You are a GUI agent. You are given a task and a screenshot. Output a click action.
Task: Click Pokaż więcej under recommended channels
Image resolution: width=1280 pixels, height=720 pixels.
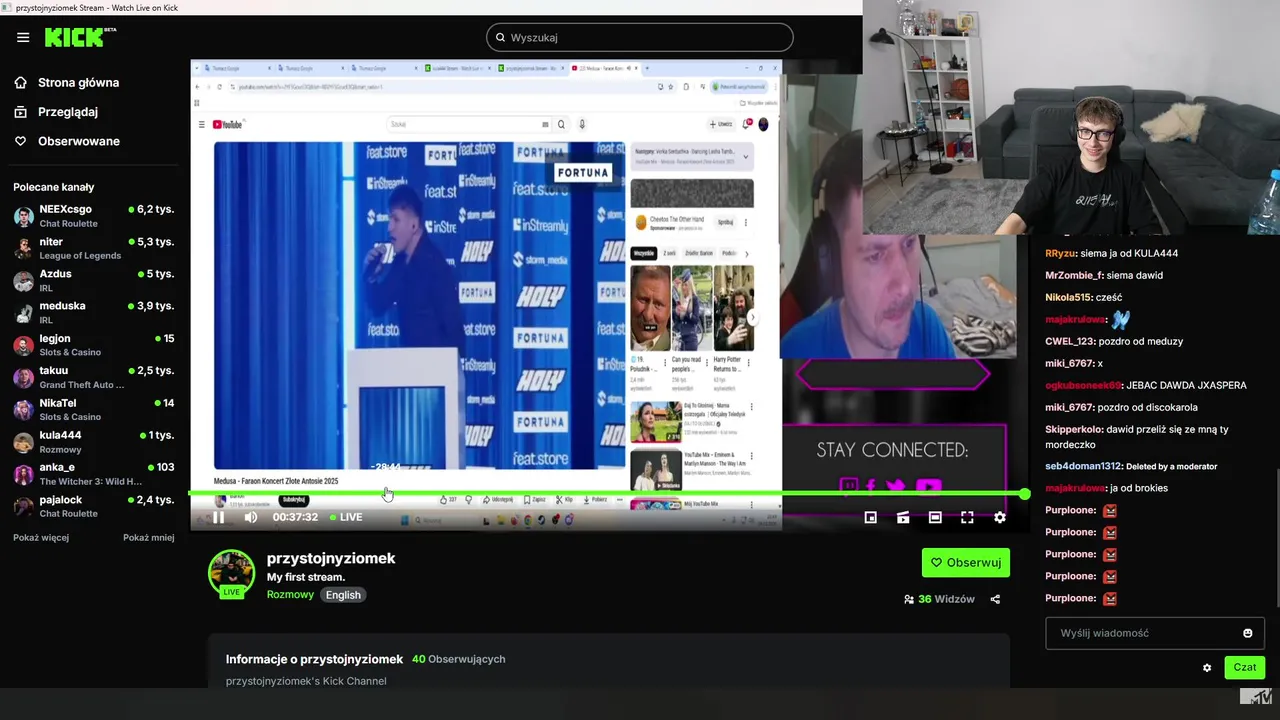coord(41,538)
